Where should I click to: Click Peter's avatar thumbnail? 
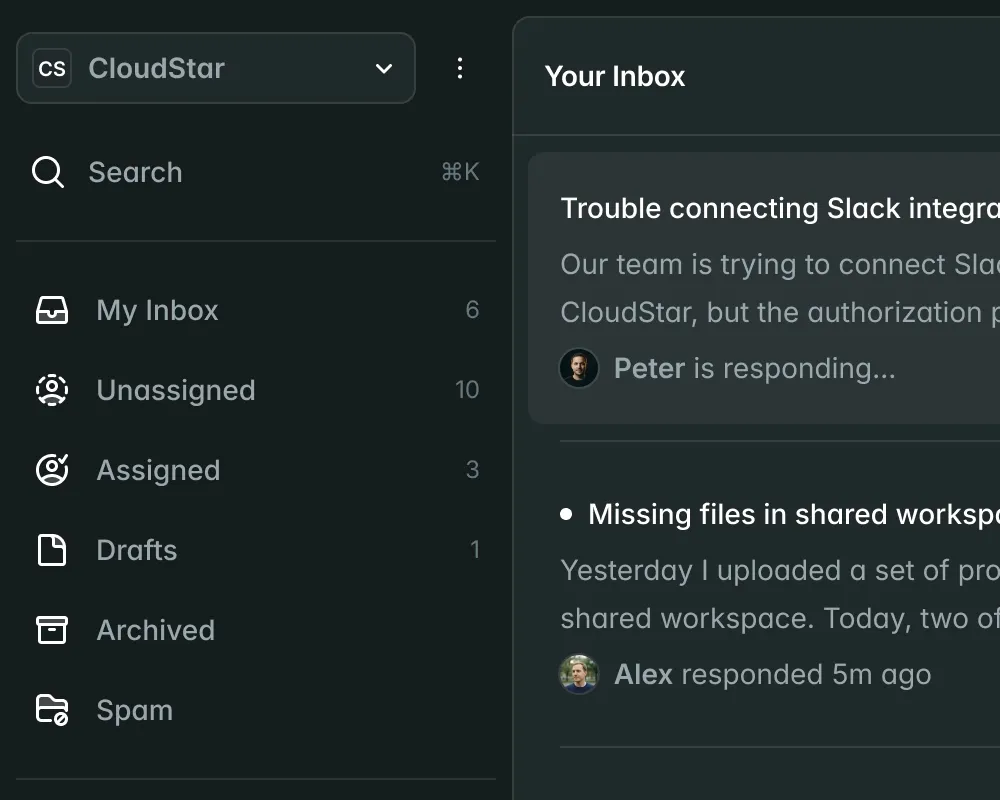click(x=579, y=368)
